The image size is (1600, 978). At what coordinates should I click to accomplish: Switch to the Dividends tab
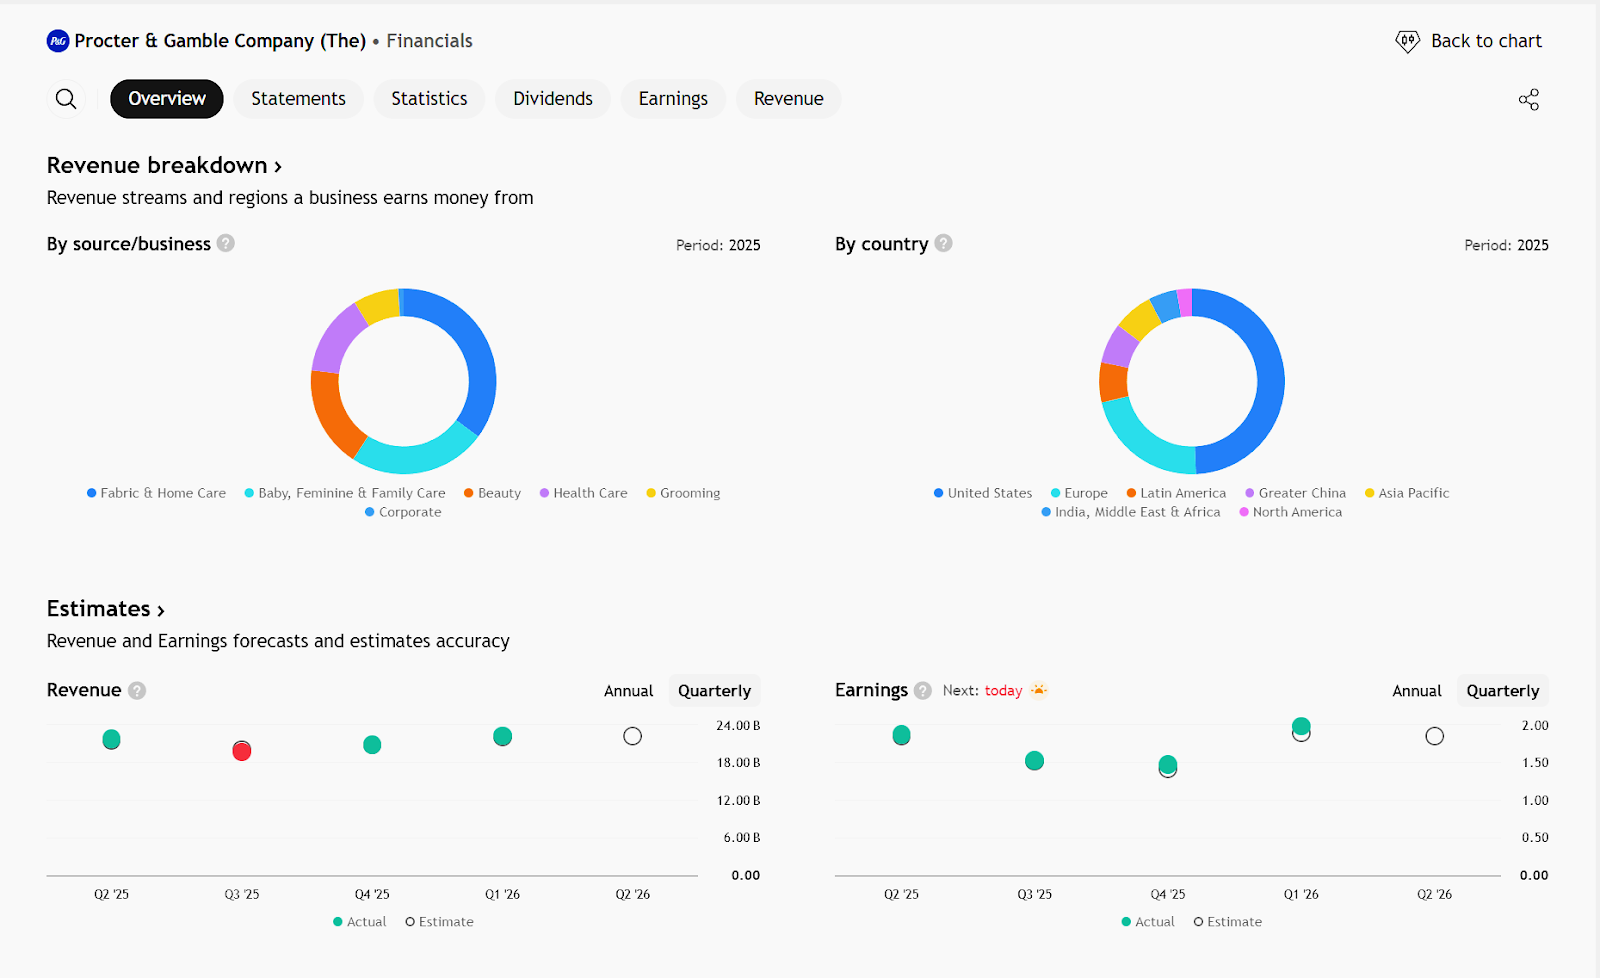click(552, 99)
